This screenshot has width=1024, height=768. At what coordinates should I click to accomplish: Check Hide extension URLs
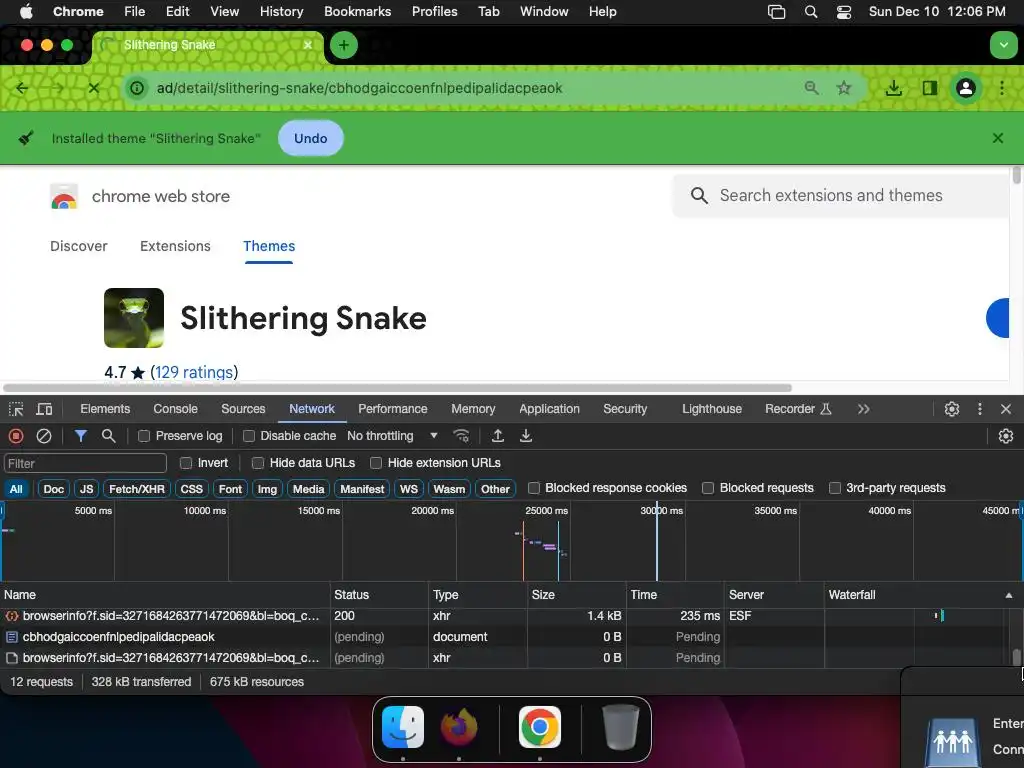pyautogui.click(x=376, y=463)
